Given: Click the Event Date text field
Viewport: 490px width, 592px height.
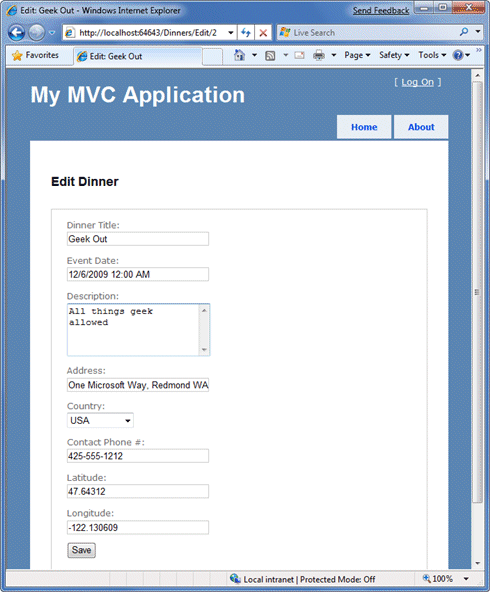Looking at the screenshot, I should [x=138, y=274].
